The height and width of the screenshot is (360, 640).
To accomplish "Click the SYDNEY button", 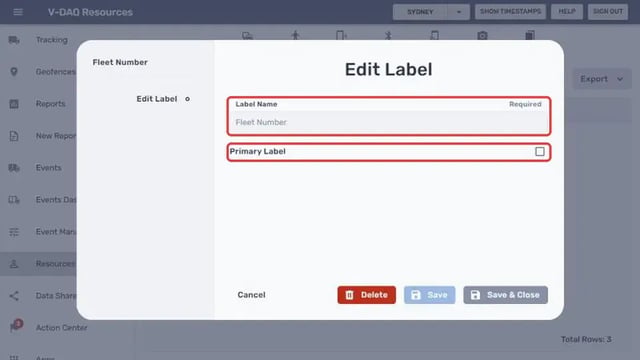I will (x=420, y=12).
